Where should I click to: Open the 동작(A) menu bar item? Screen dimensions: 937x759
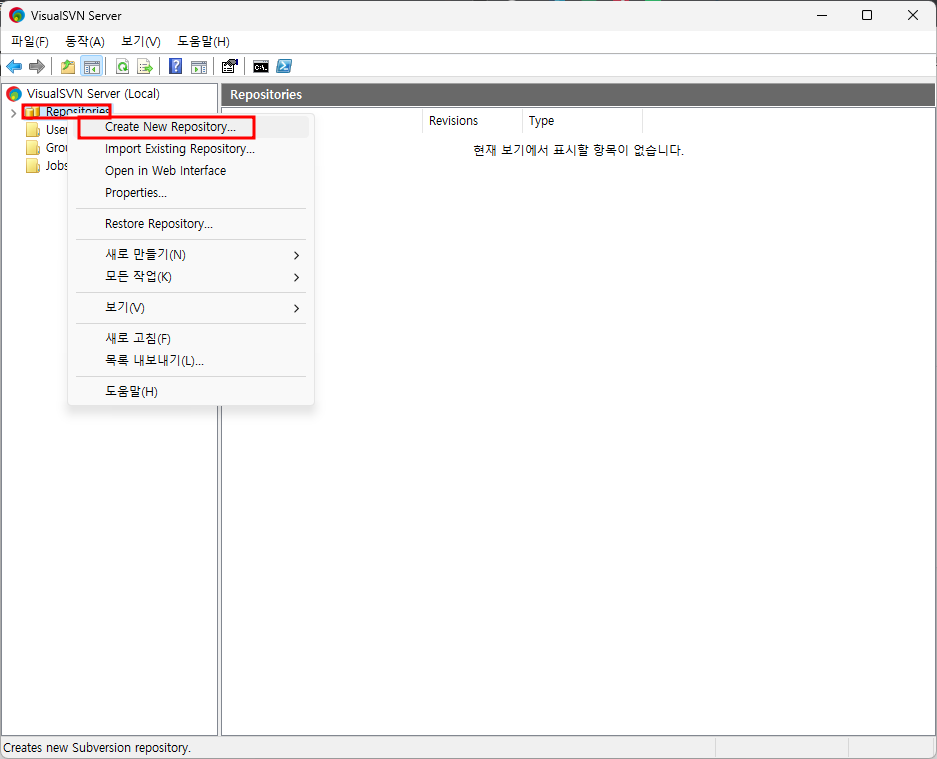[85, 41]
